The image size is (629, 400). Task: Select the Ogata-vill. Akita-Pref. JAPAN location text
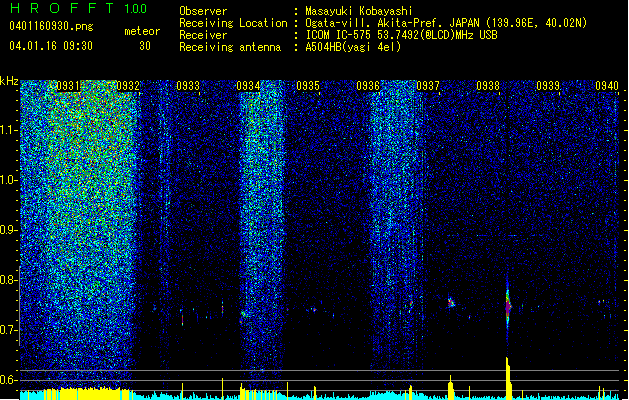(391, 23)
